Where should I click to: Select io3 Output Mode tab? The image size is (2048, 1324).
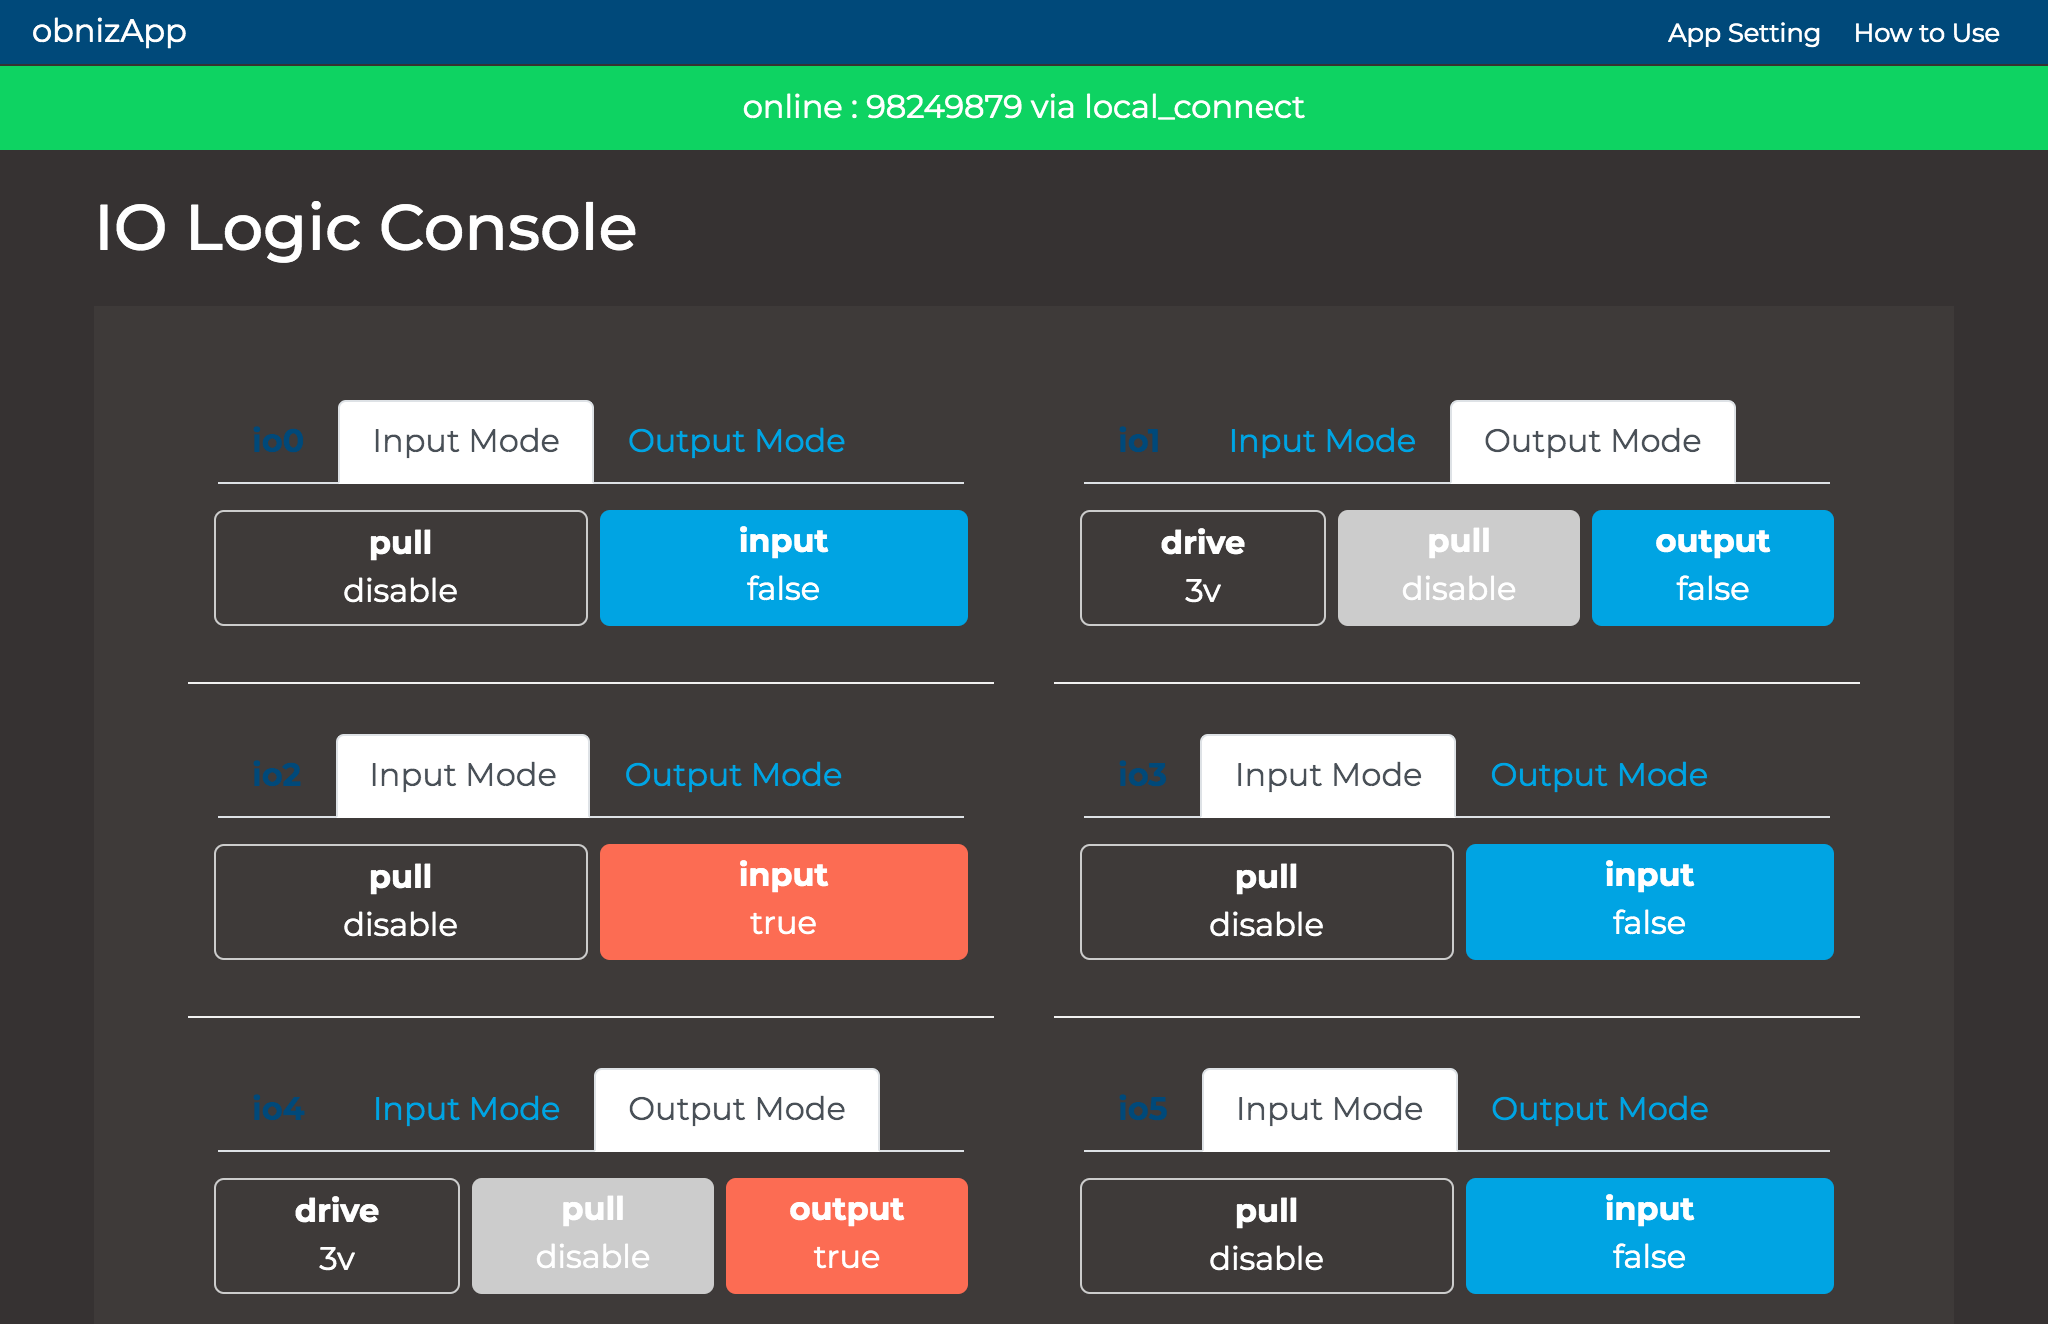click(x=1598, y=775)
